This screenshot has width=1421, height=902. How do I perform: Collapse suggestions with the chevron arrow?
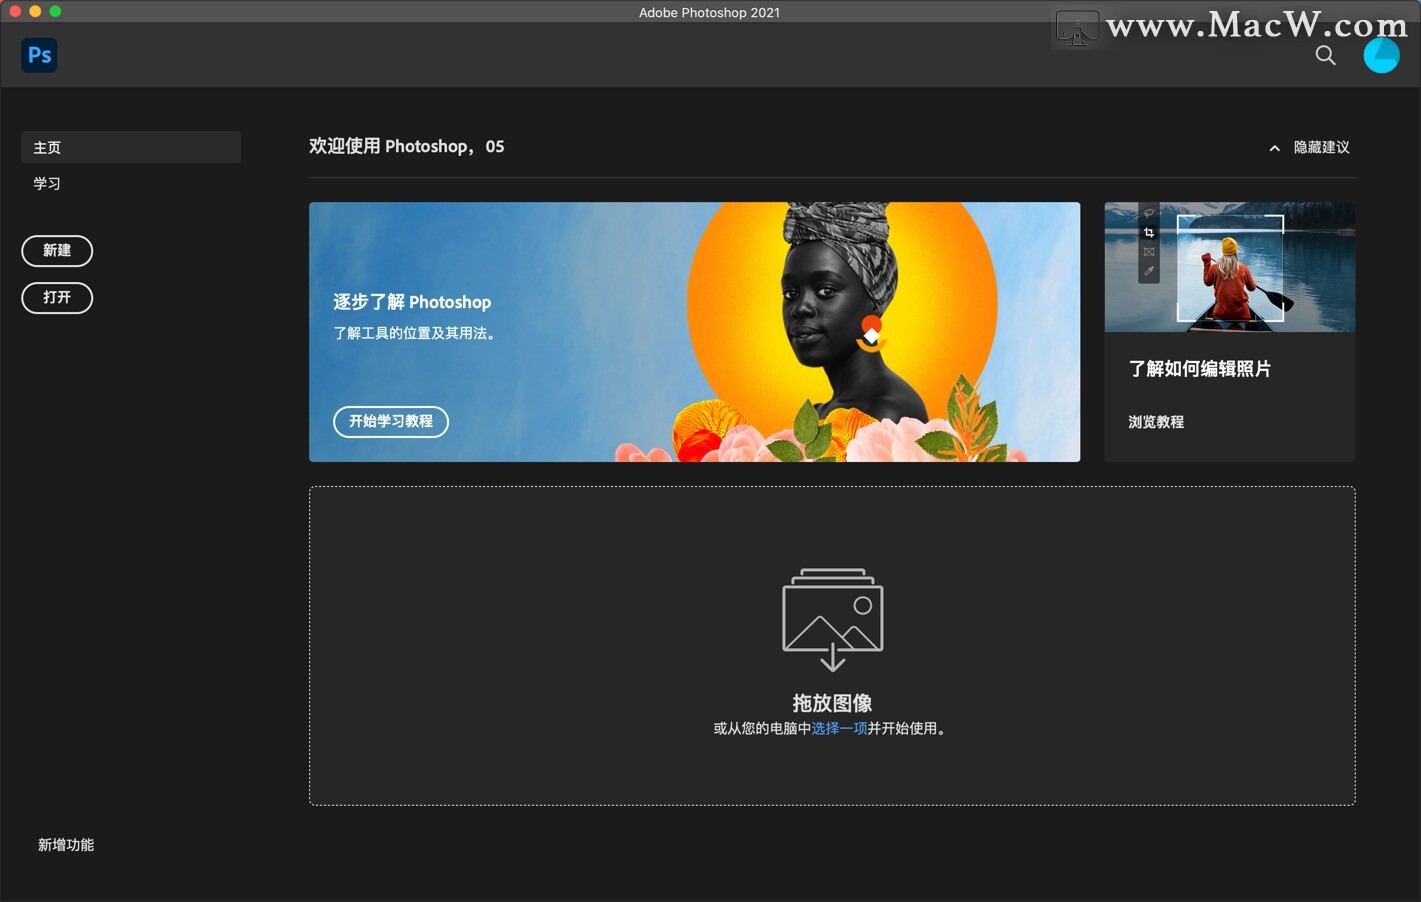(1274, 148)
